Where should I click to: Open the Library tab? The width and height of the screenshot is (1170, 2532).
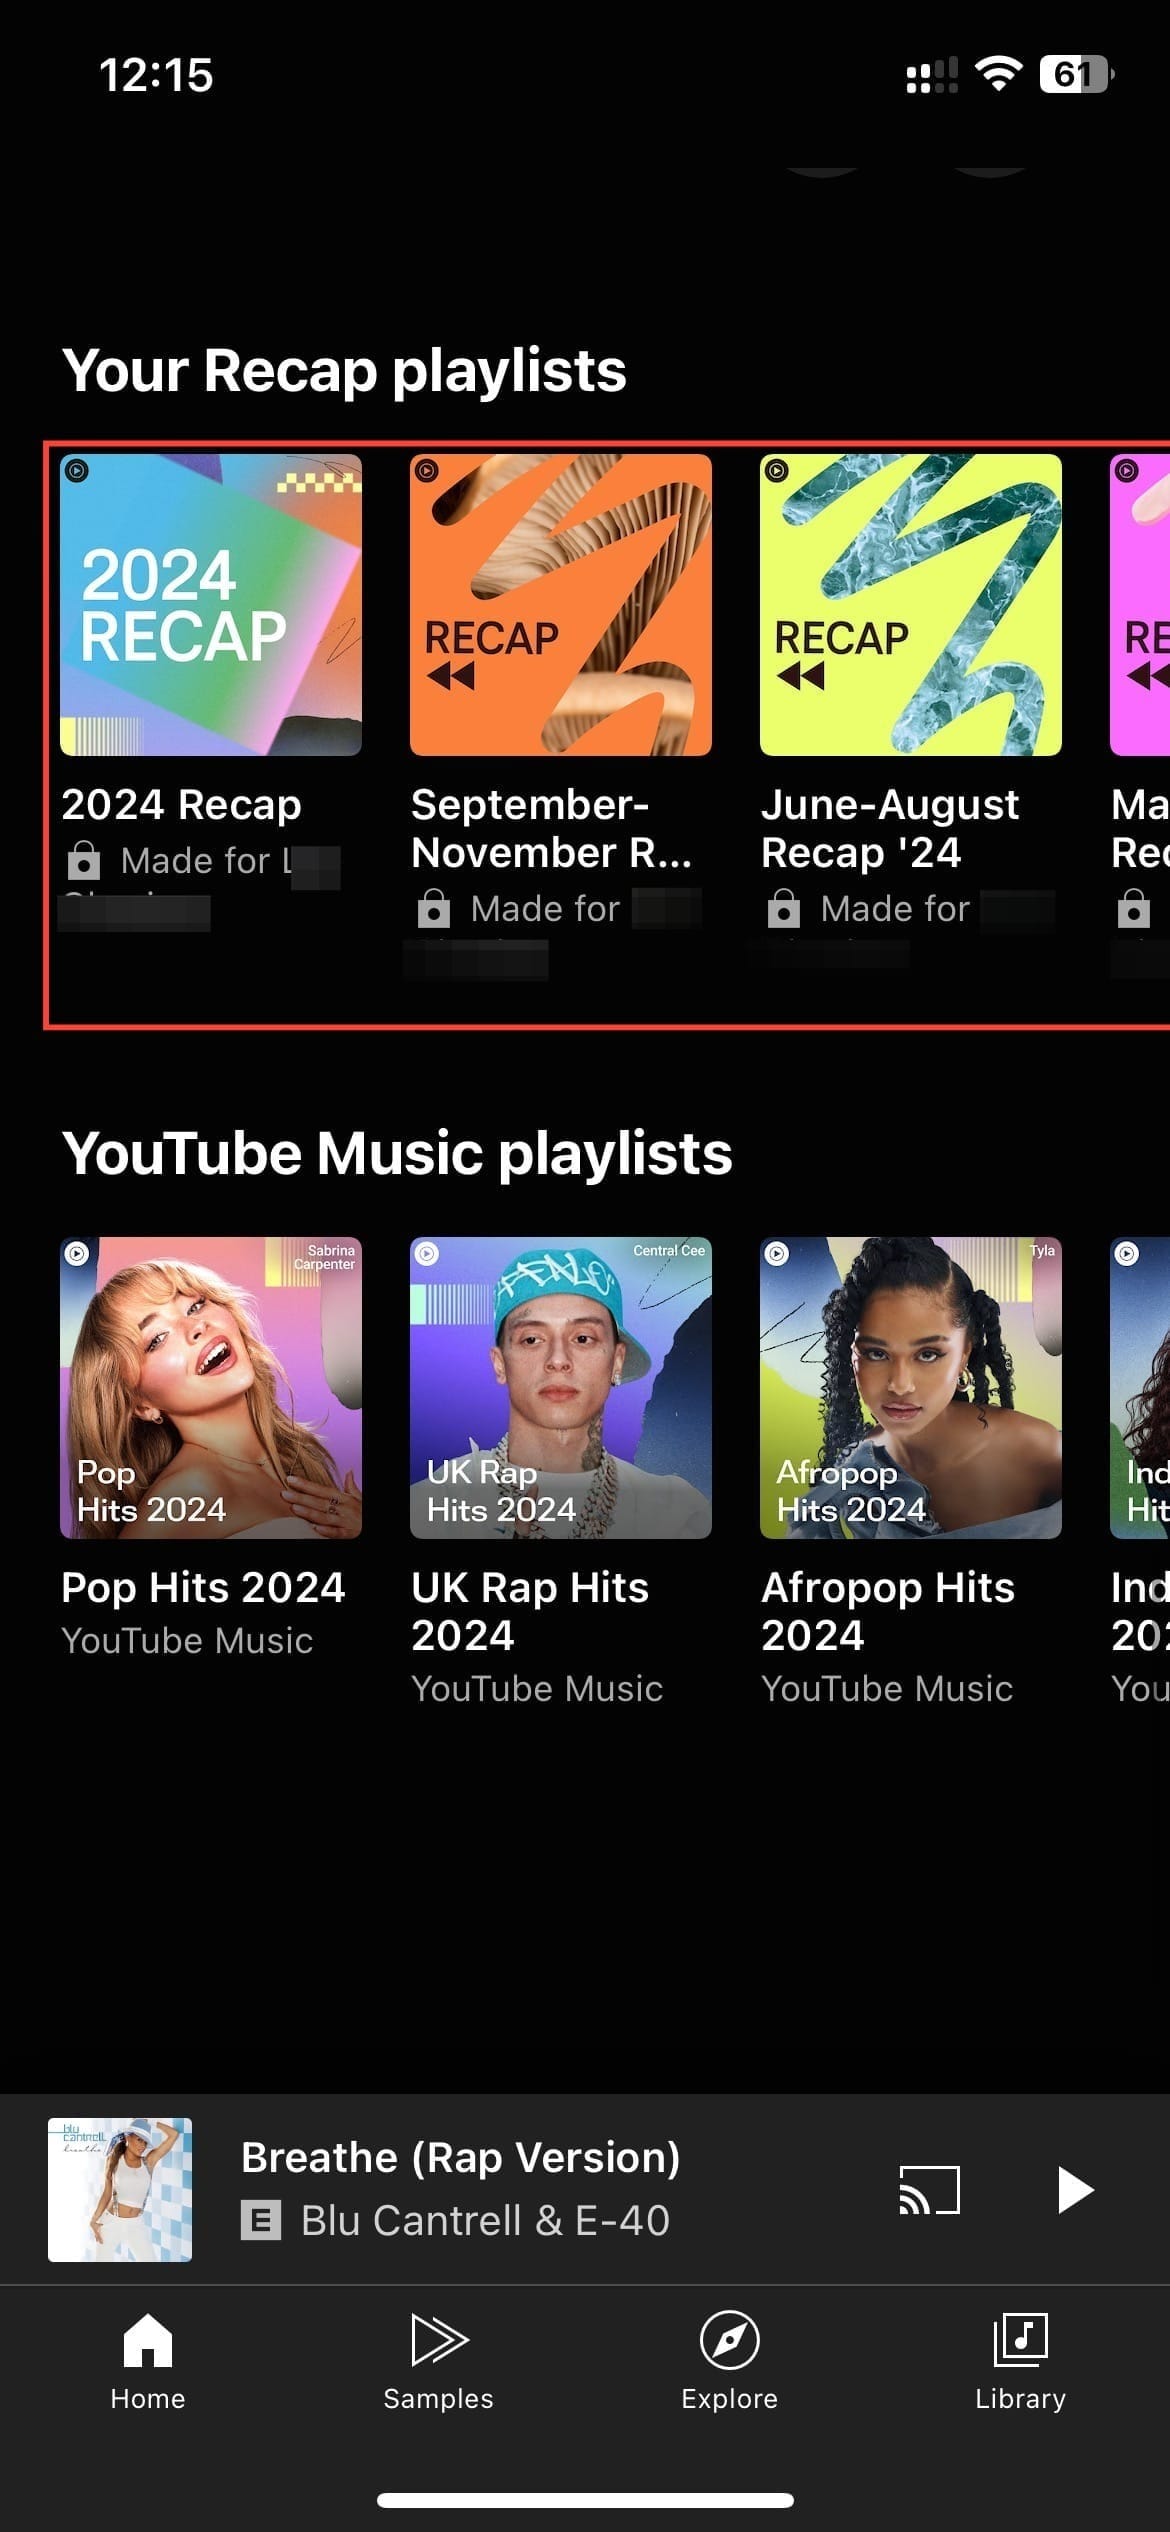click(x=1020, y=2361)
